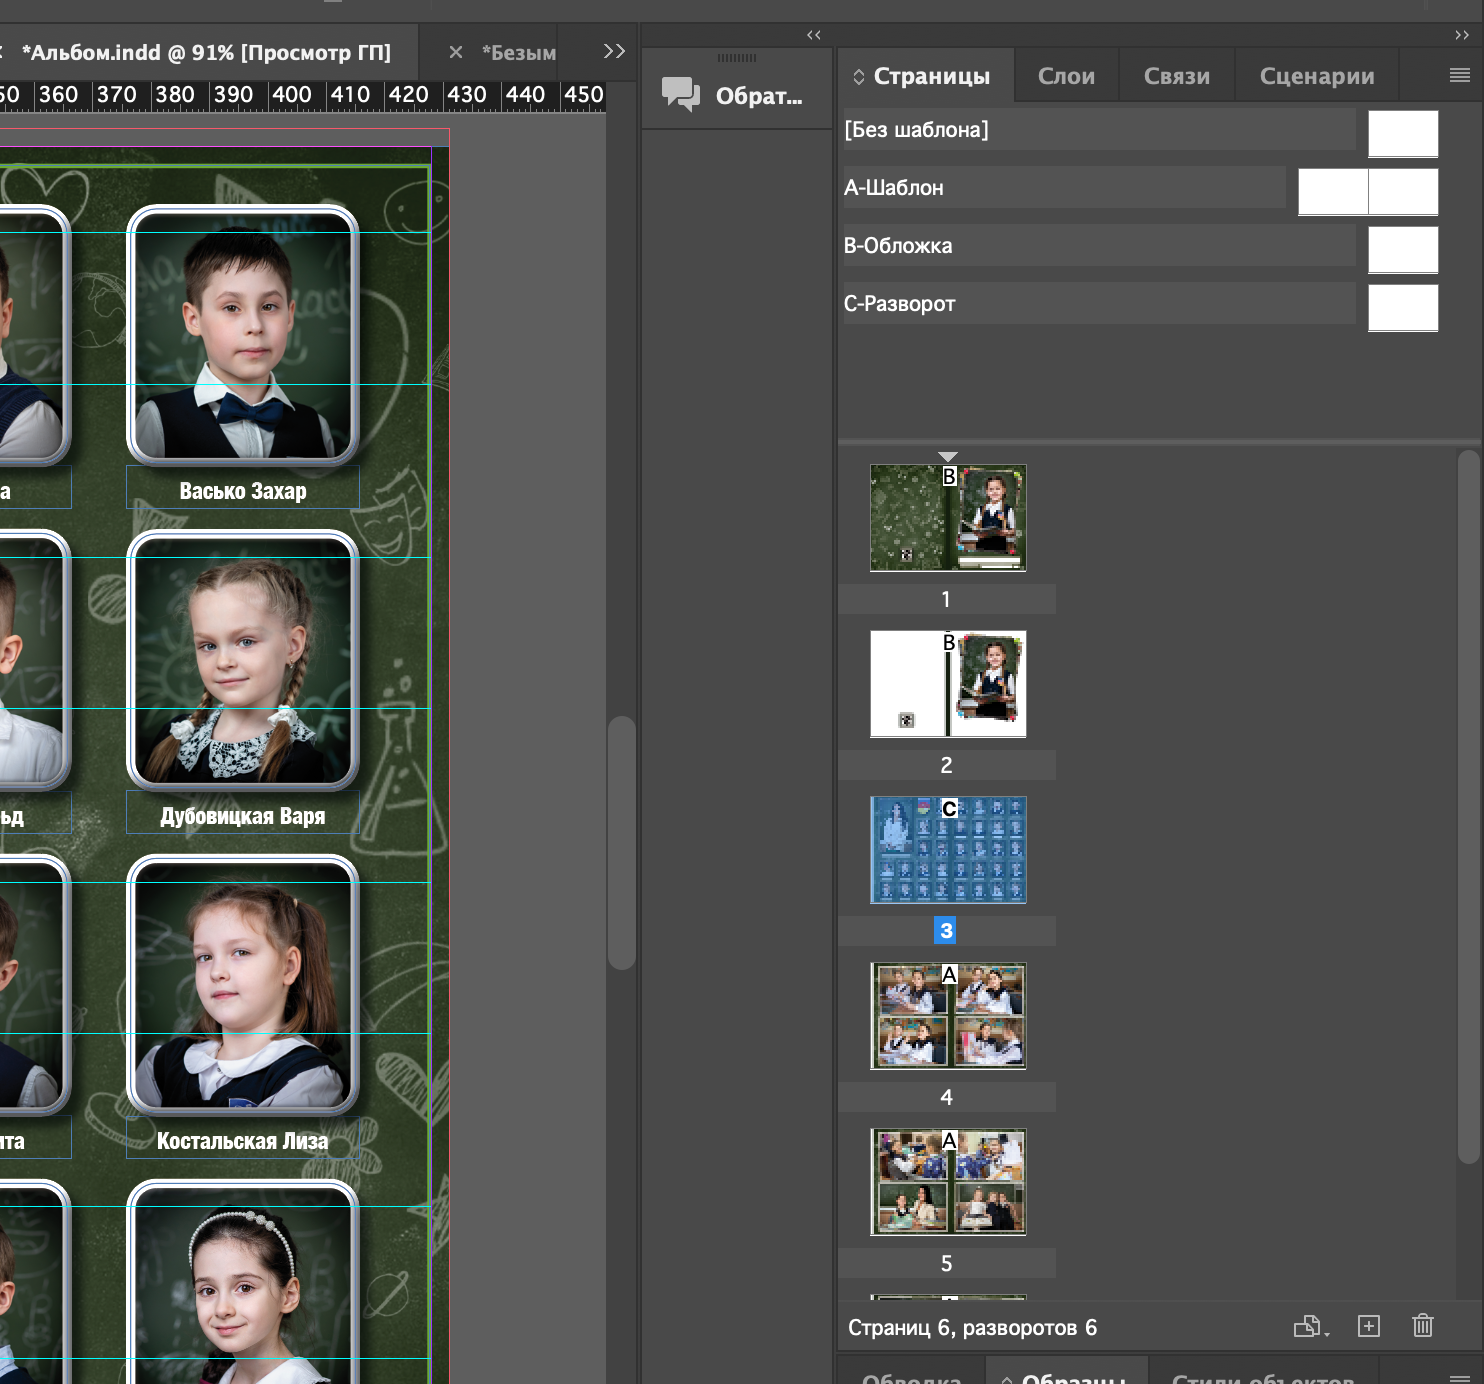
Task: Collapse the right panel dock with double arrows
Action: click(1462, 35)
